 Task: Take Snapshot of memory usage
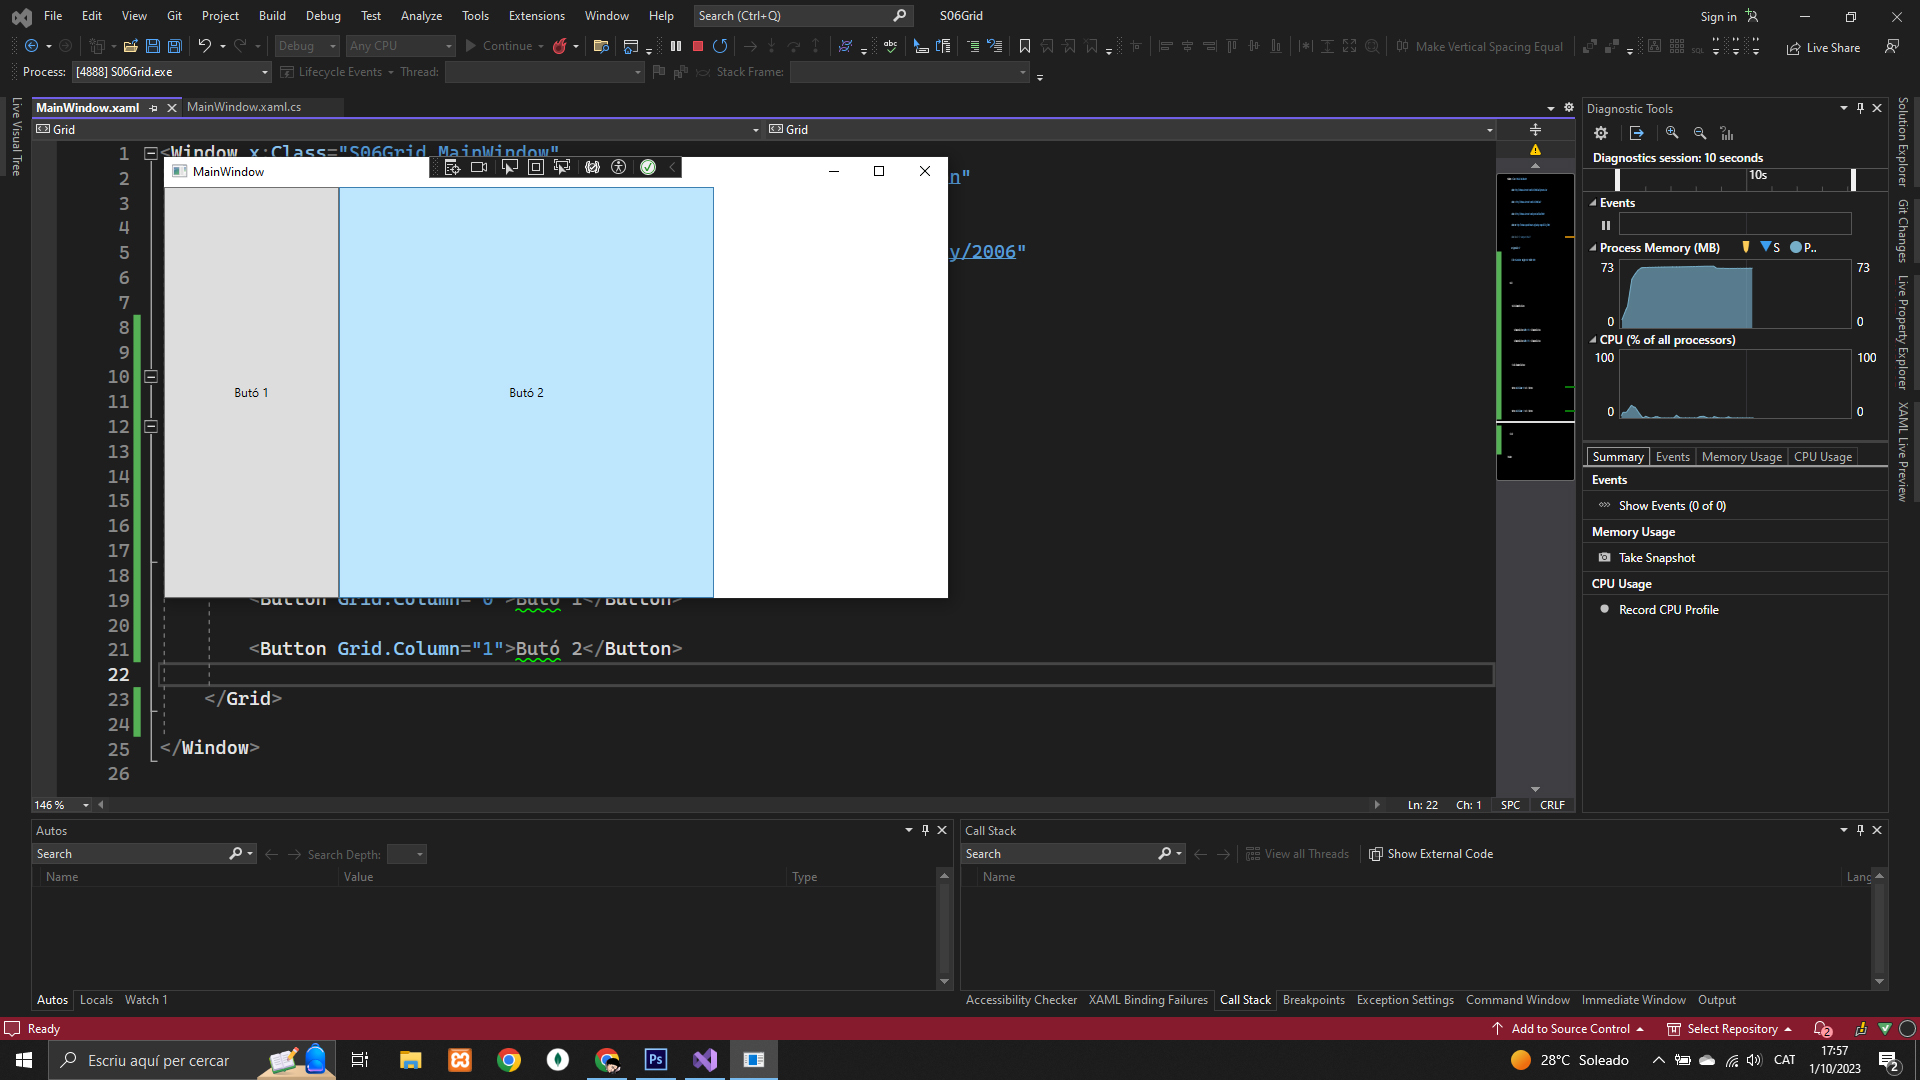click(x=1656, y=558)
